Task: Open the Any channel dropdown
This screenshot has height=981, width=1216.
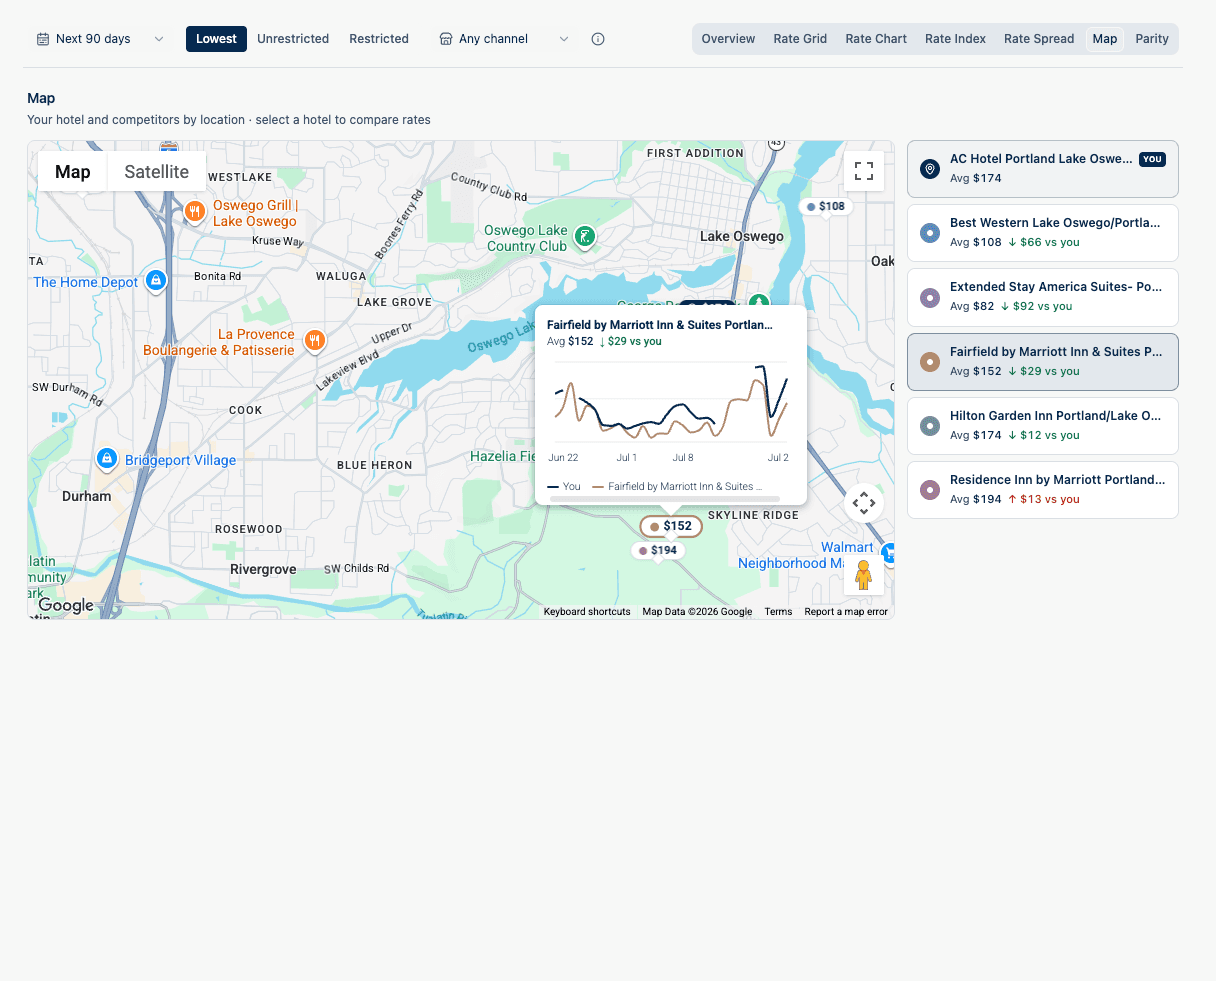Action: point(504,39)
